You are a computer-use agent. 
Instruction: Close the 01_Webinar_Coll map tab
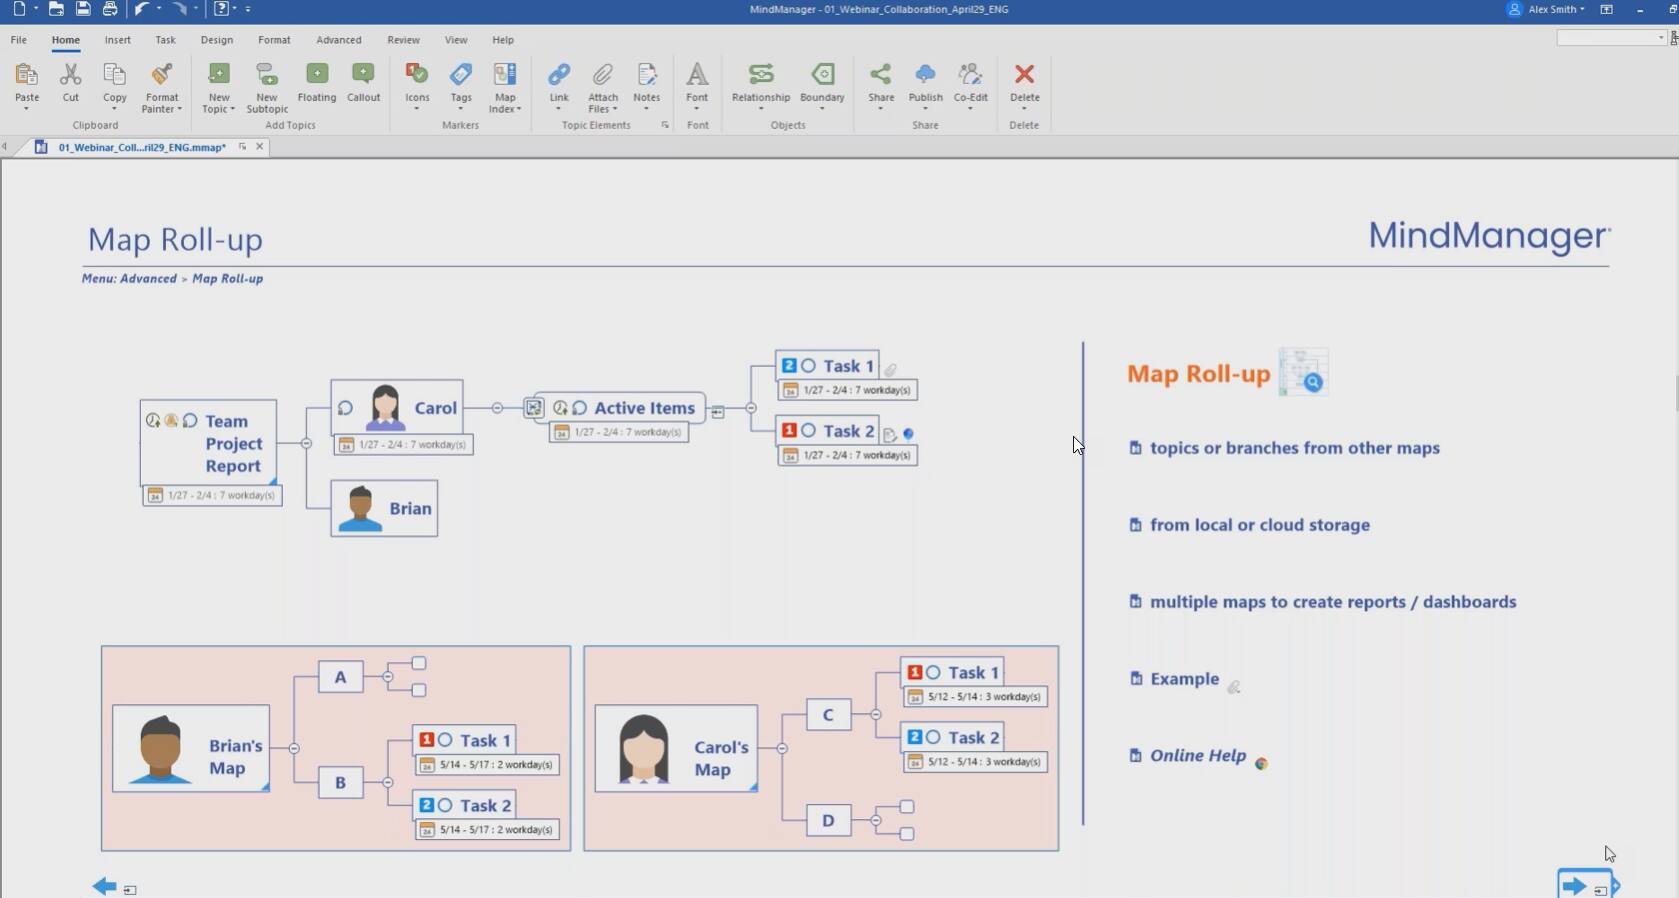point(260,147)
